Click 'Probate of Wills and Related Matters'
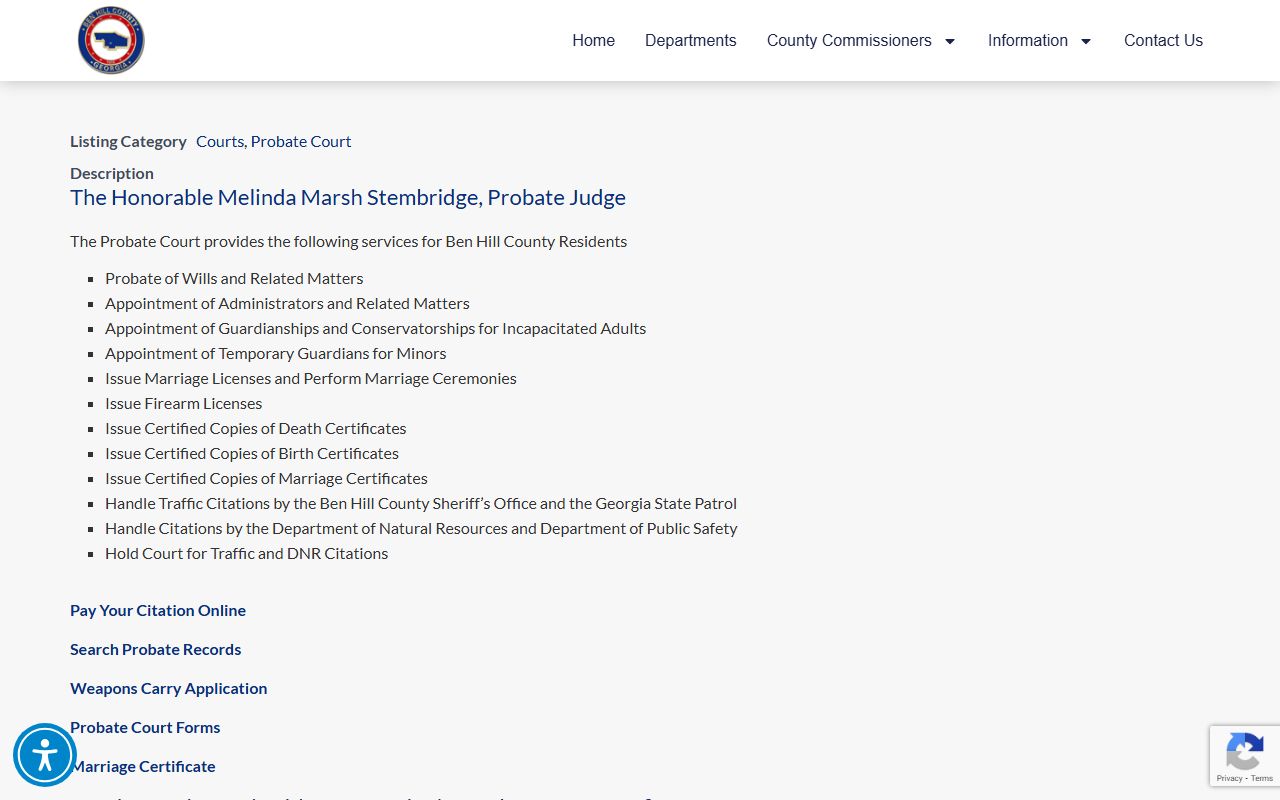This screenshot has height=800, width=1280. (x=234, y=278)
